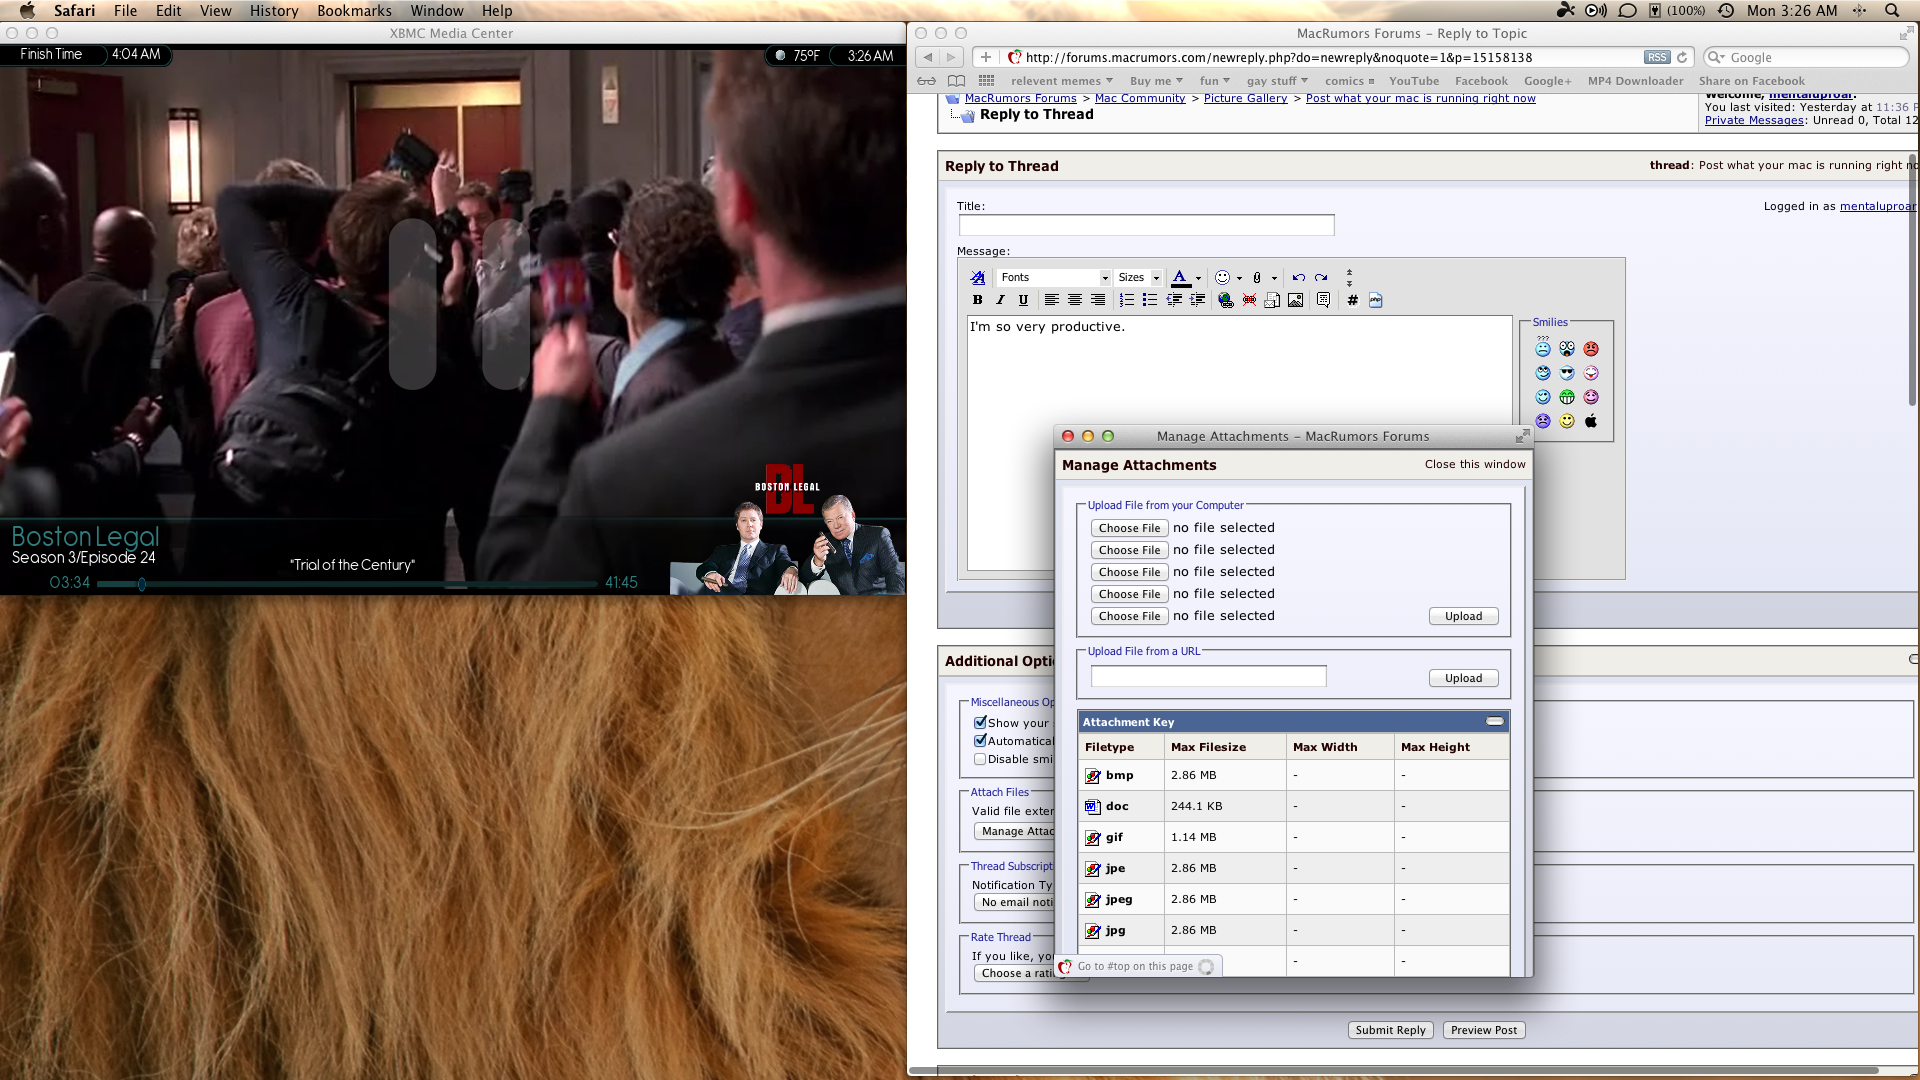Viewport: 1920px width, 1080px height.
Task: Open Safari Top Sites grid icon
Action: pos(986,81)
